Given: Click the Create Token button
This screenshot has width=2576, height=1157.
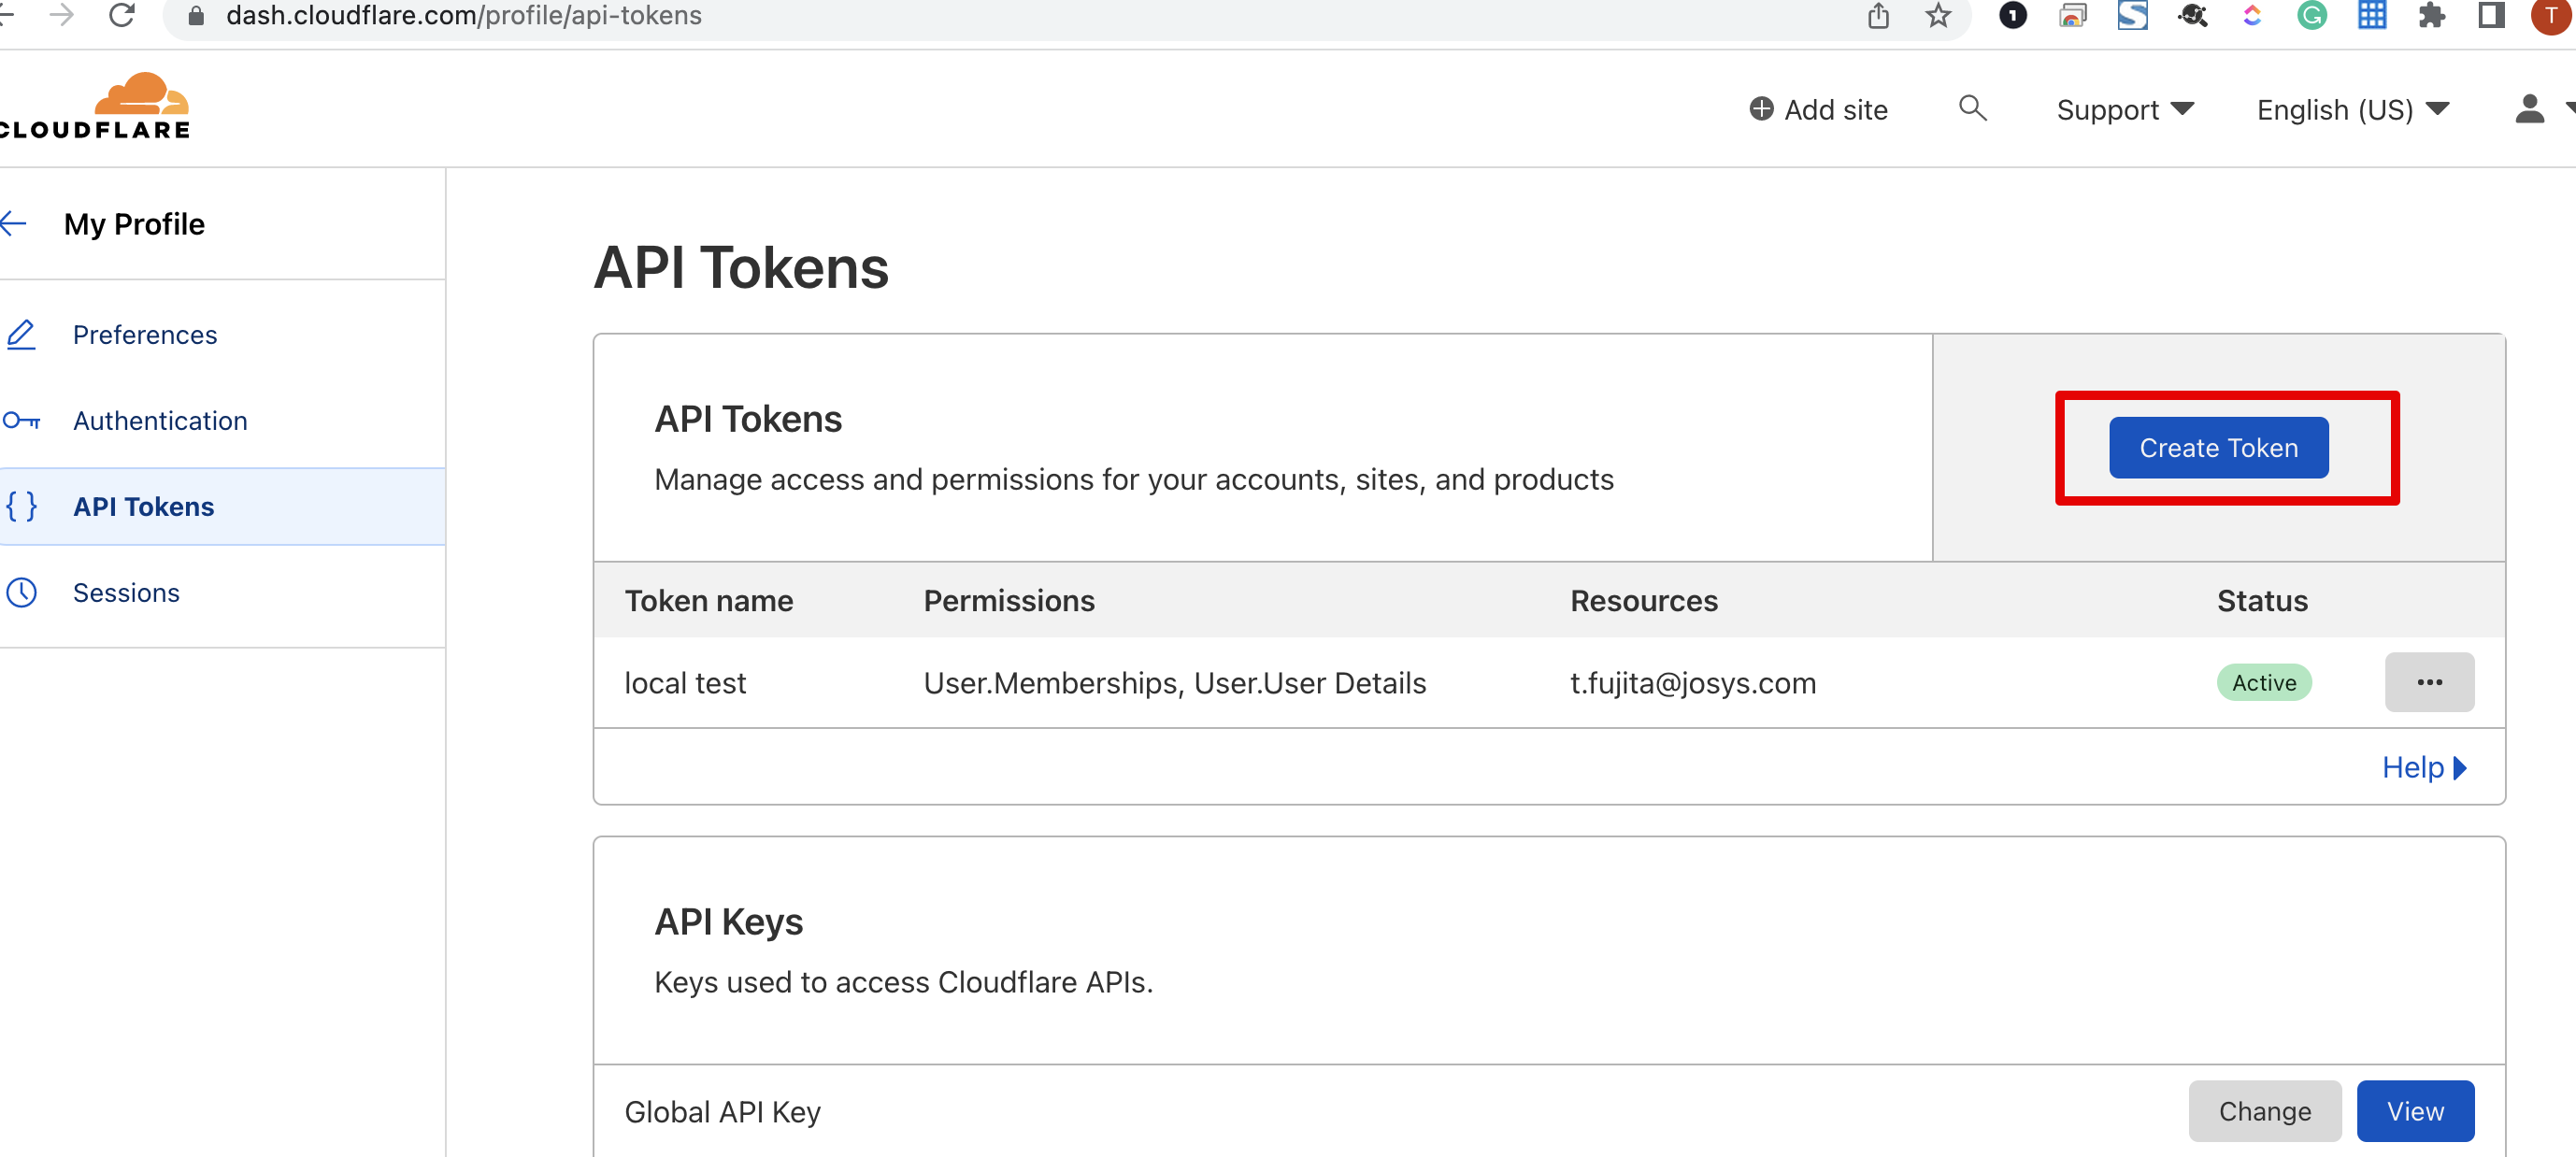Looking at the screenshot, I should click(2218, 447).
